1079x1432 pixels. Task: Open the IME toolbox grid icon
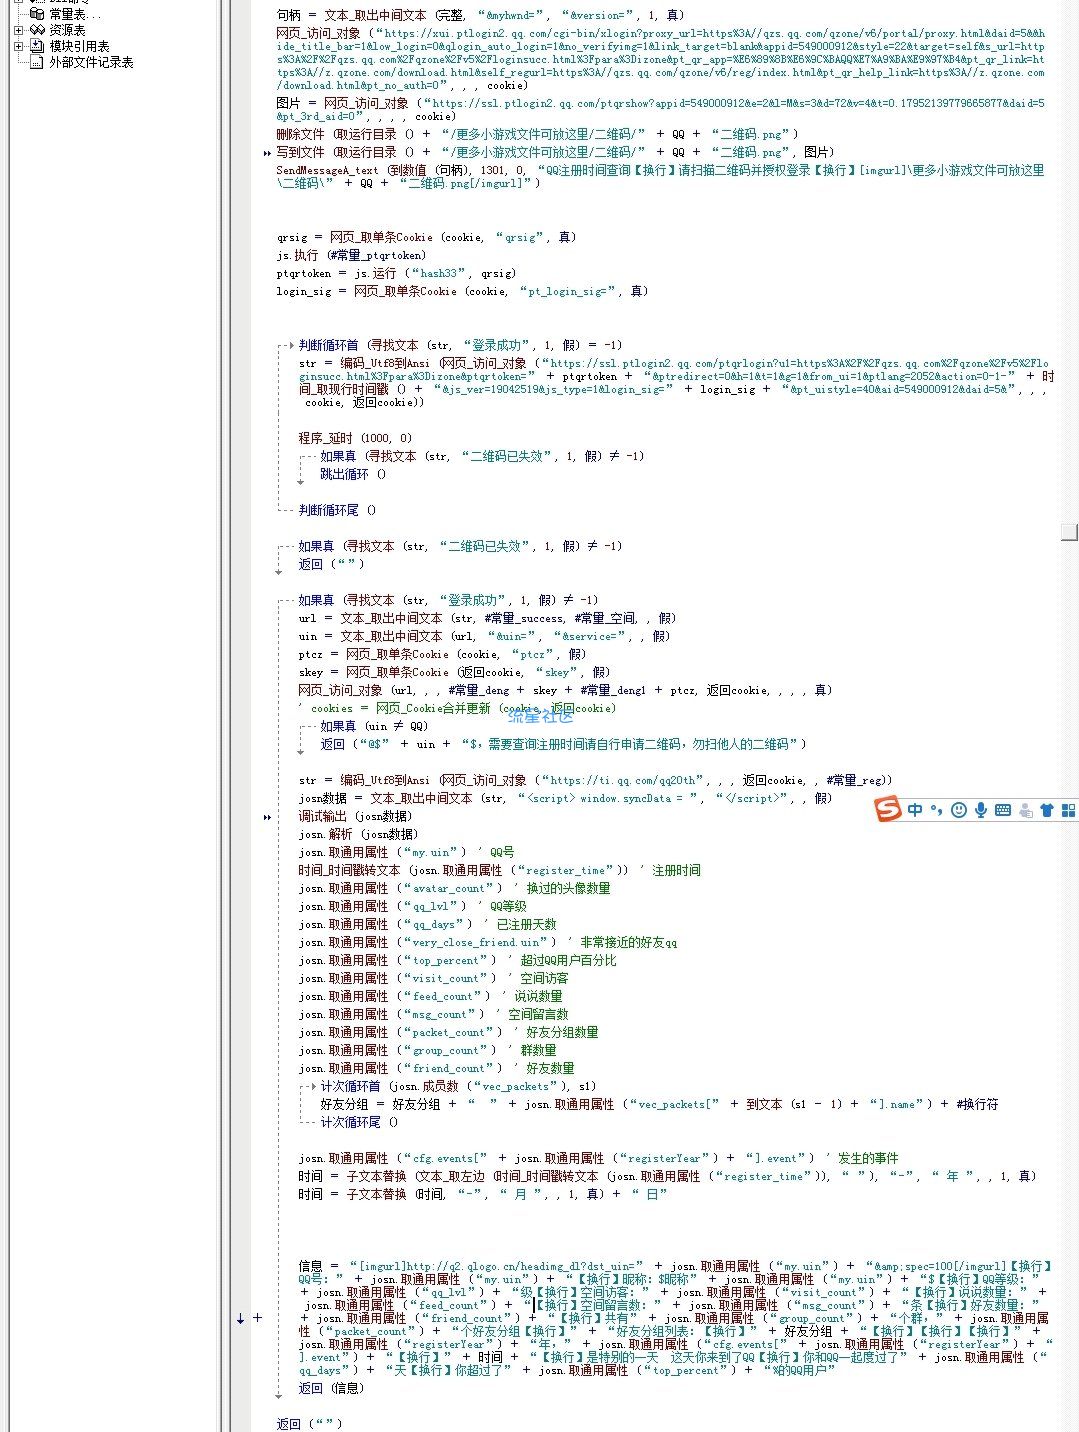click(x=1068, y=810)
